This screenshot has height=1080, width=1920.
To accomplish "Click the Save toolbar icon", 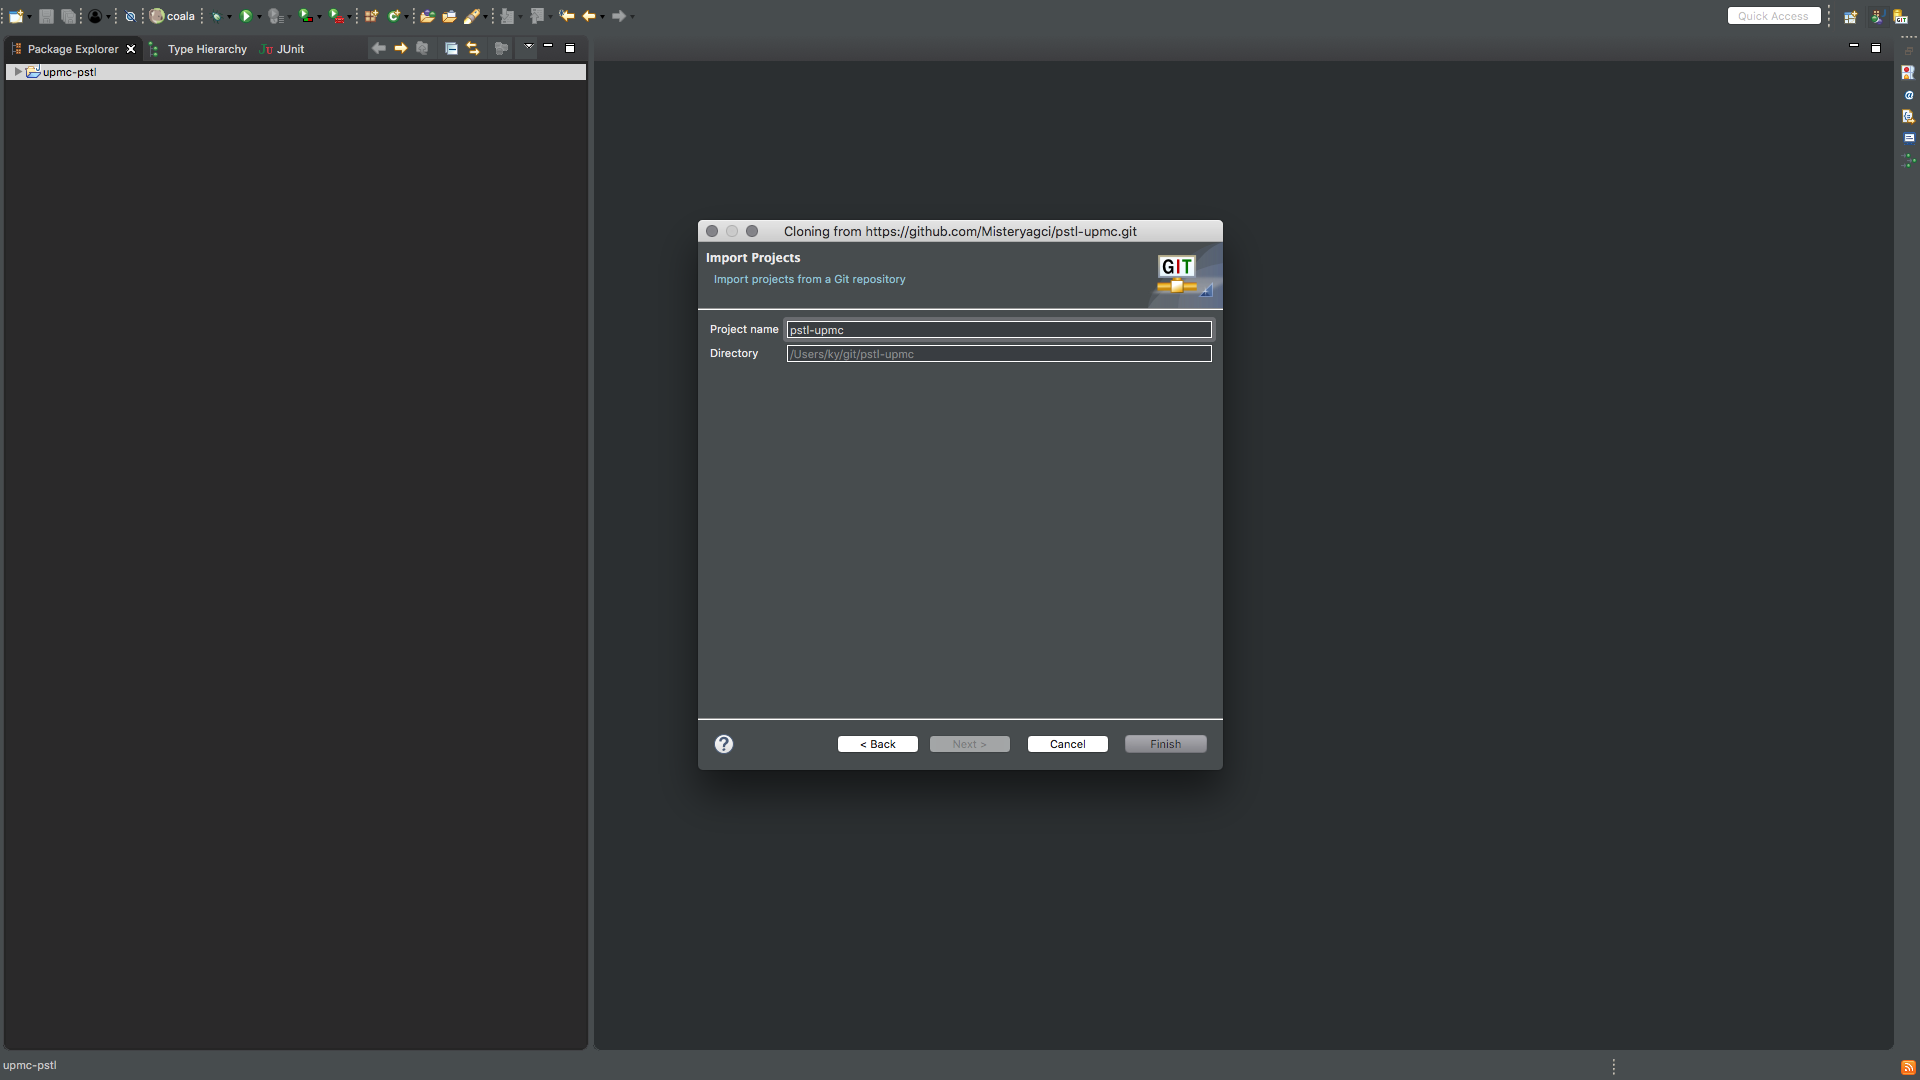I will (x=46, y=16).
